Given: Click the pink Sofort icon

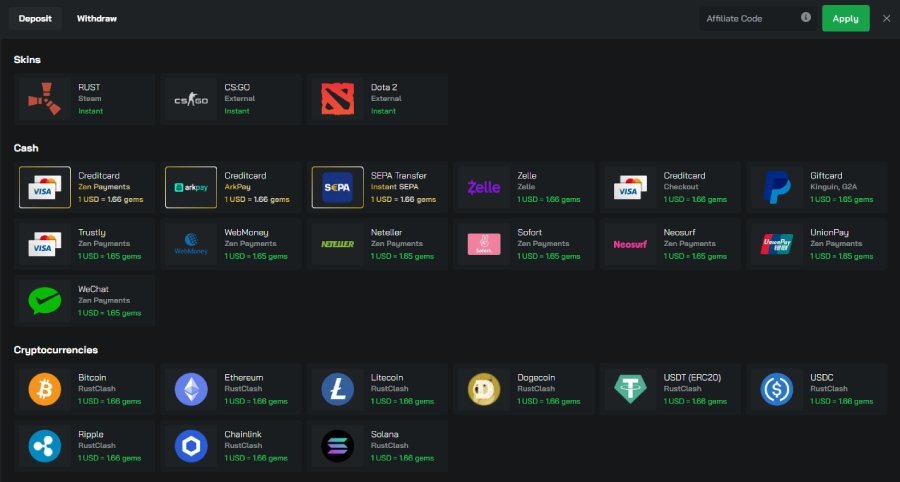Looking at the screenshot, I should [x=484, y=244].
